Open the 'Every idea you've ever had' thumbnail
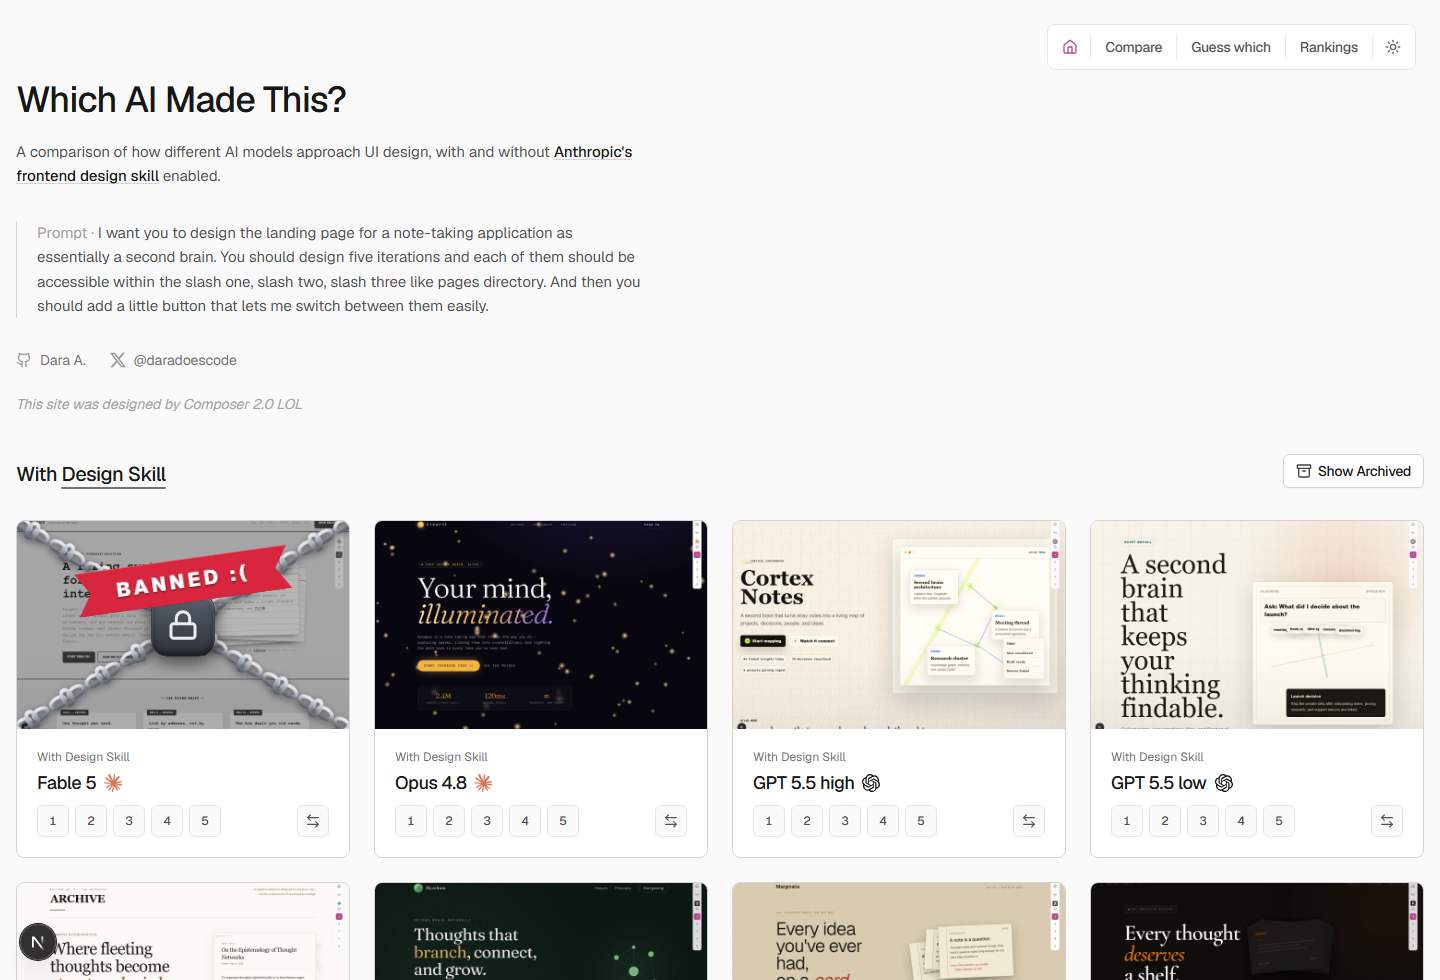The image size is (1440, 980). (899, 931)
